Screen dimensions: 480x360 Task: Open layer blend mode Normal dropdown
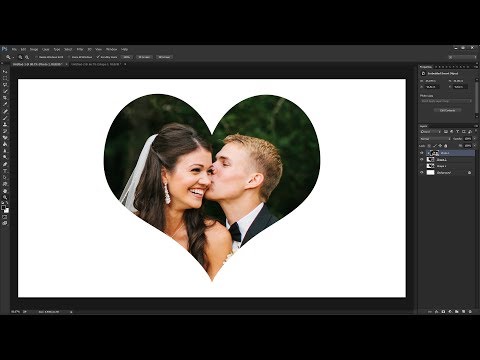pos(435,139)
